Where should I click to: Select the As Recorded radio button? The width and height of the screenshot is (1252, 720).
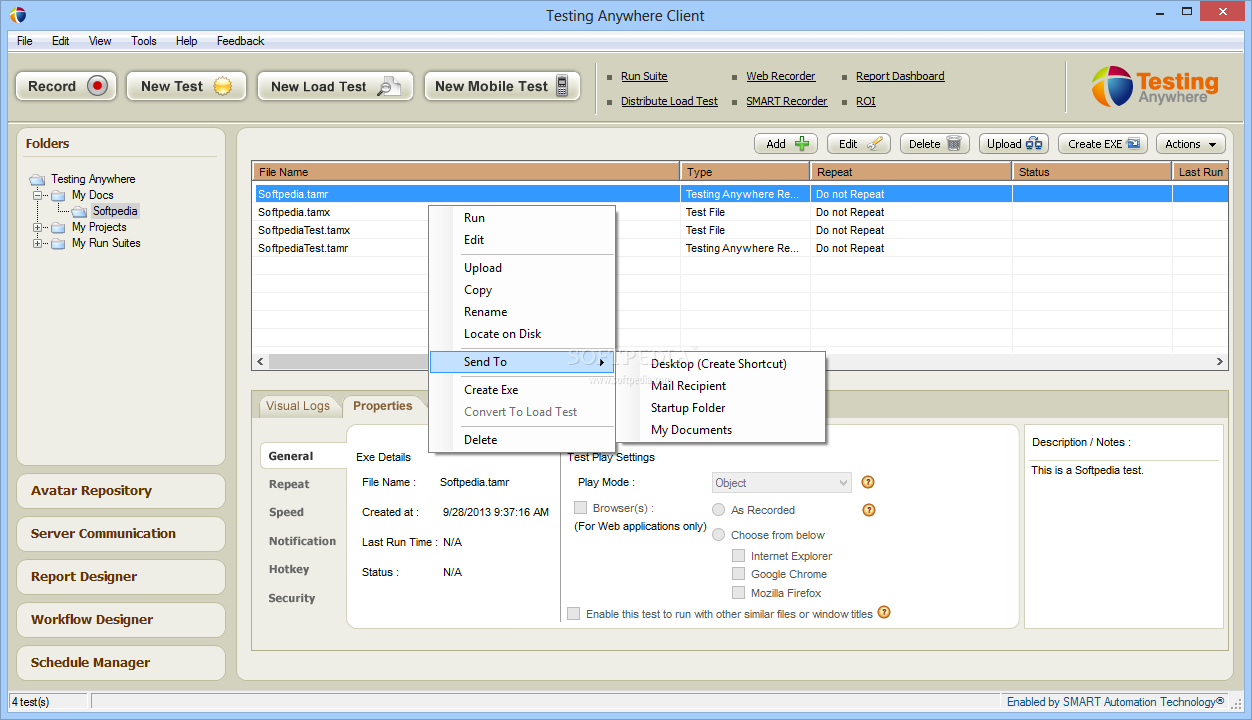click(718, 509)
